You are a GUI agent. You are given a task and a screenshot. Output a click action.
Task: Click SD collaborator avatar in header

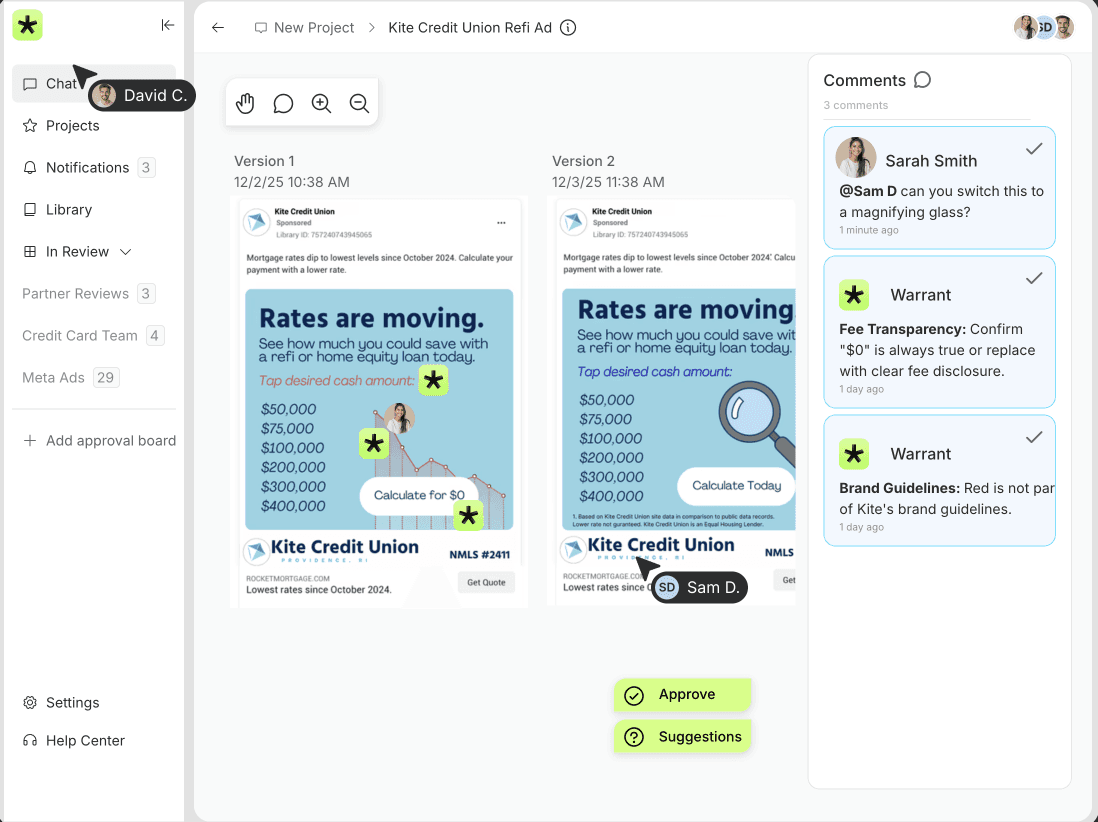[x=1044, y=27]
